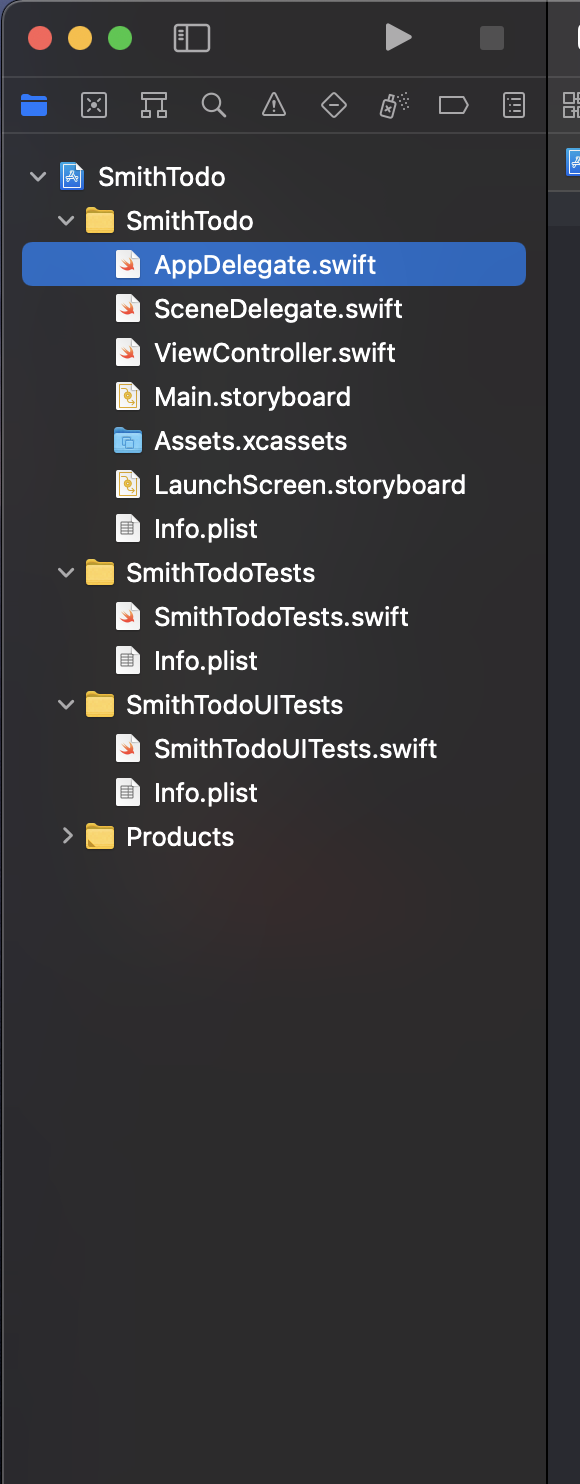Open SceneDelegate.swift
580x1484 pixels.
coord(278,309)
